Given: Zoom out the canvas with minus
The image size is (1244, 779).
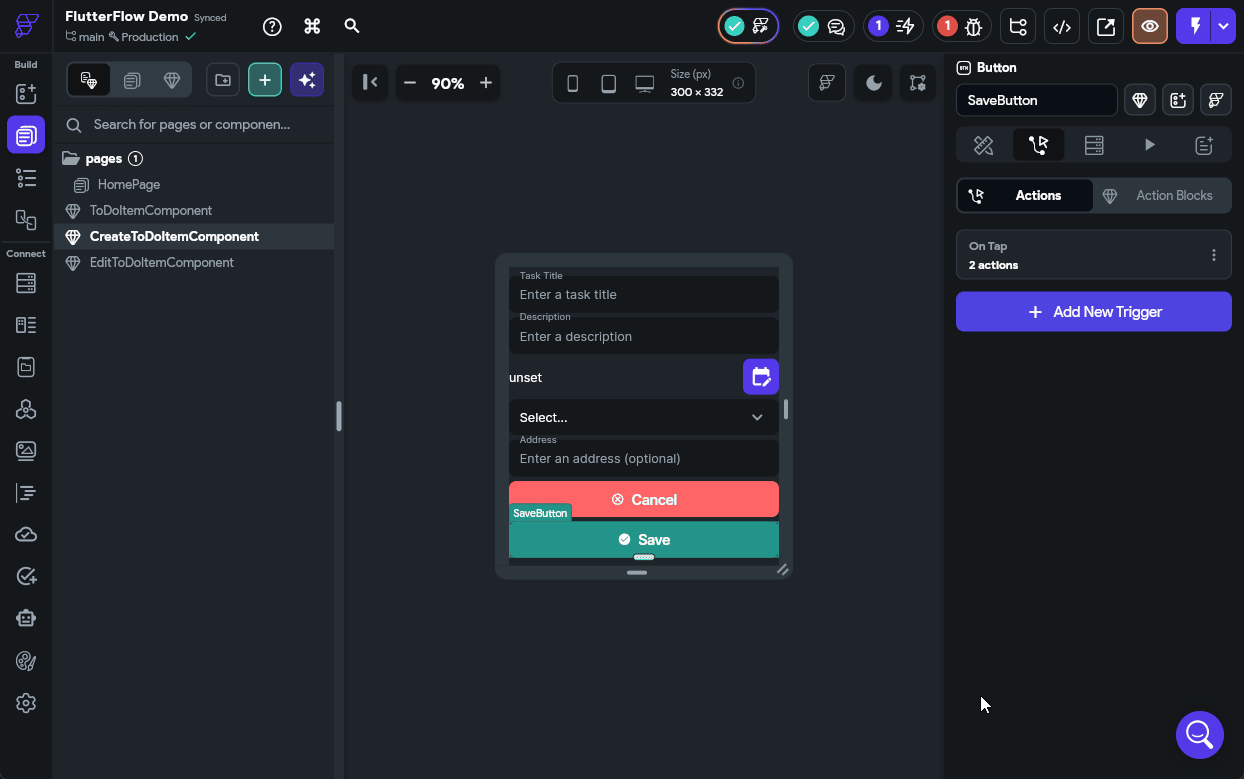Looking at the screenshot, I should point(410,83).
